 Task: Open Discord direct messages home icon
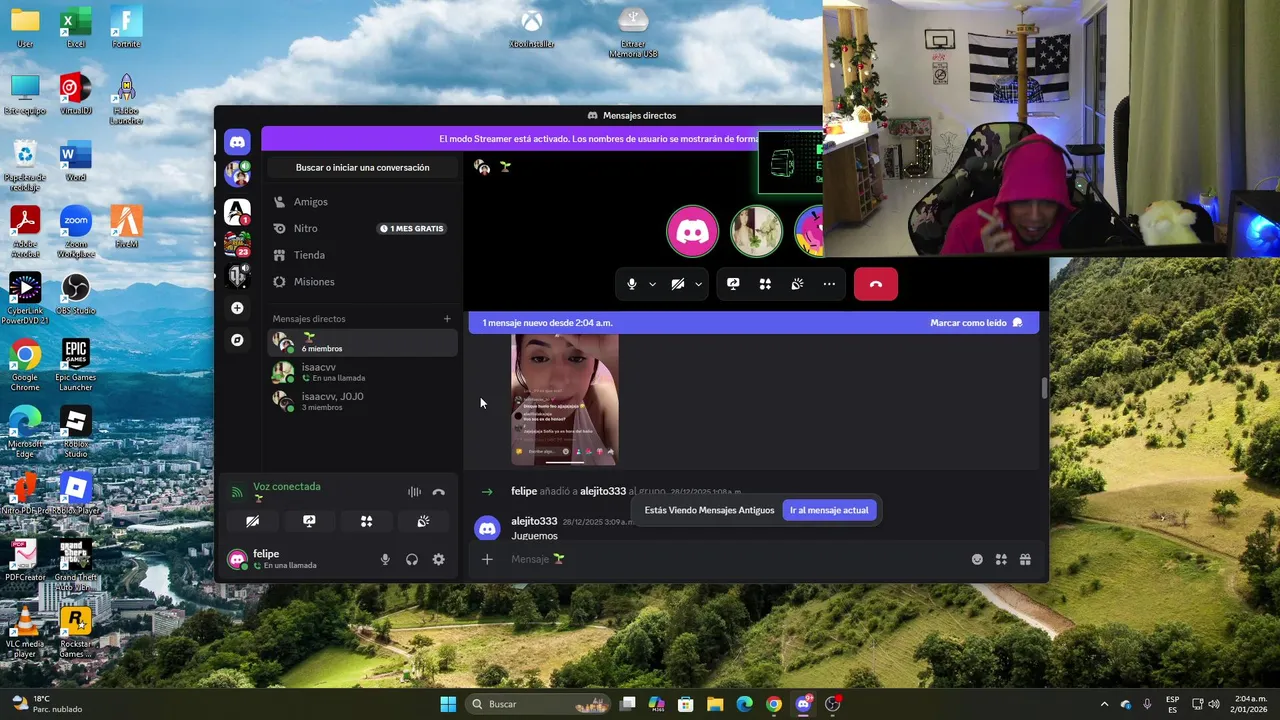pos(237,142)
